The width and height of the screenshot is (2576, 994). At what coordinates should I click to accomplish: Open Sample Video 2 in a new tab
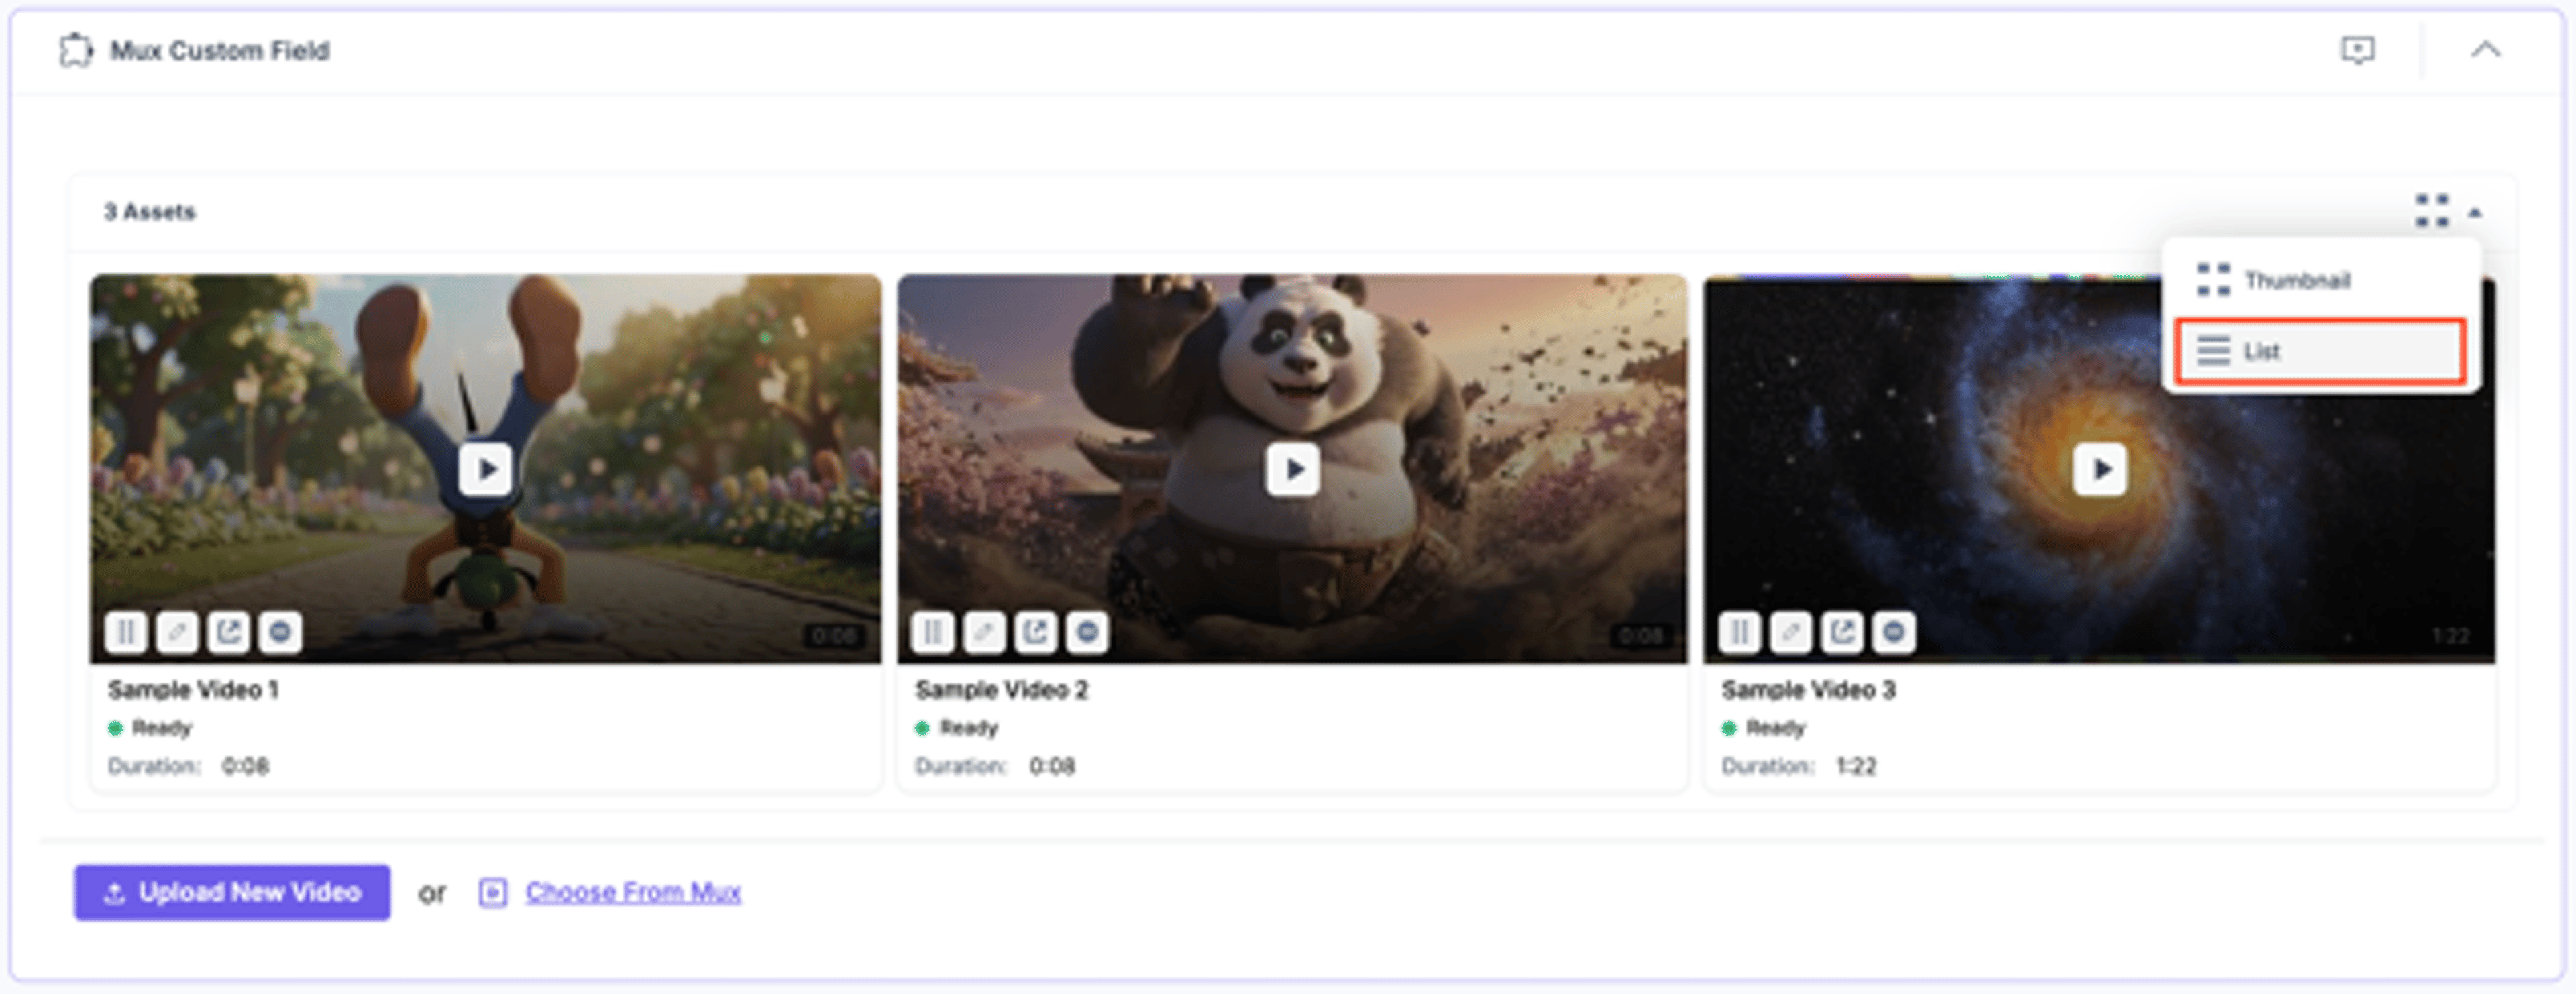(1036, 632)
